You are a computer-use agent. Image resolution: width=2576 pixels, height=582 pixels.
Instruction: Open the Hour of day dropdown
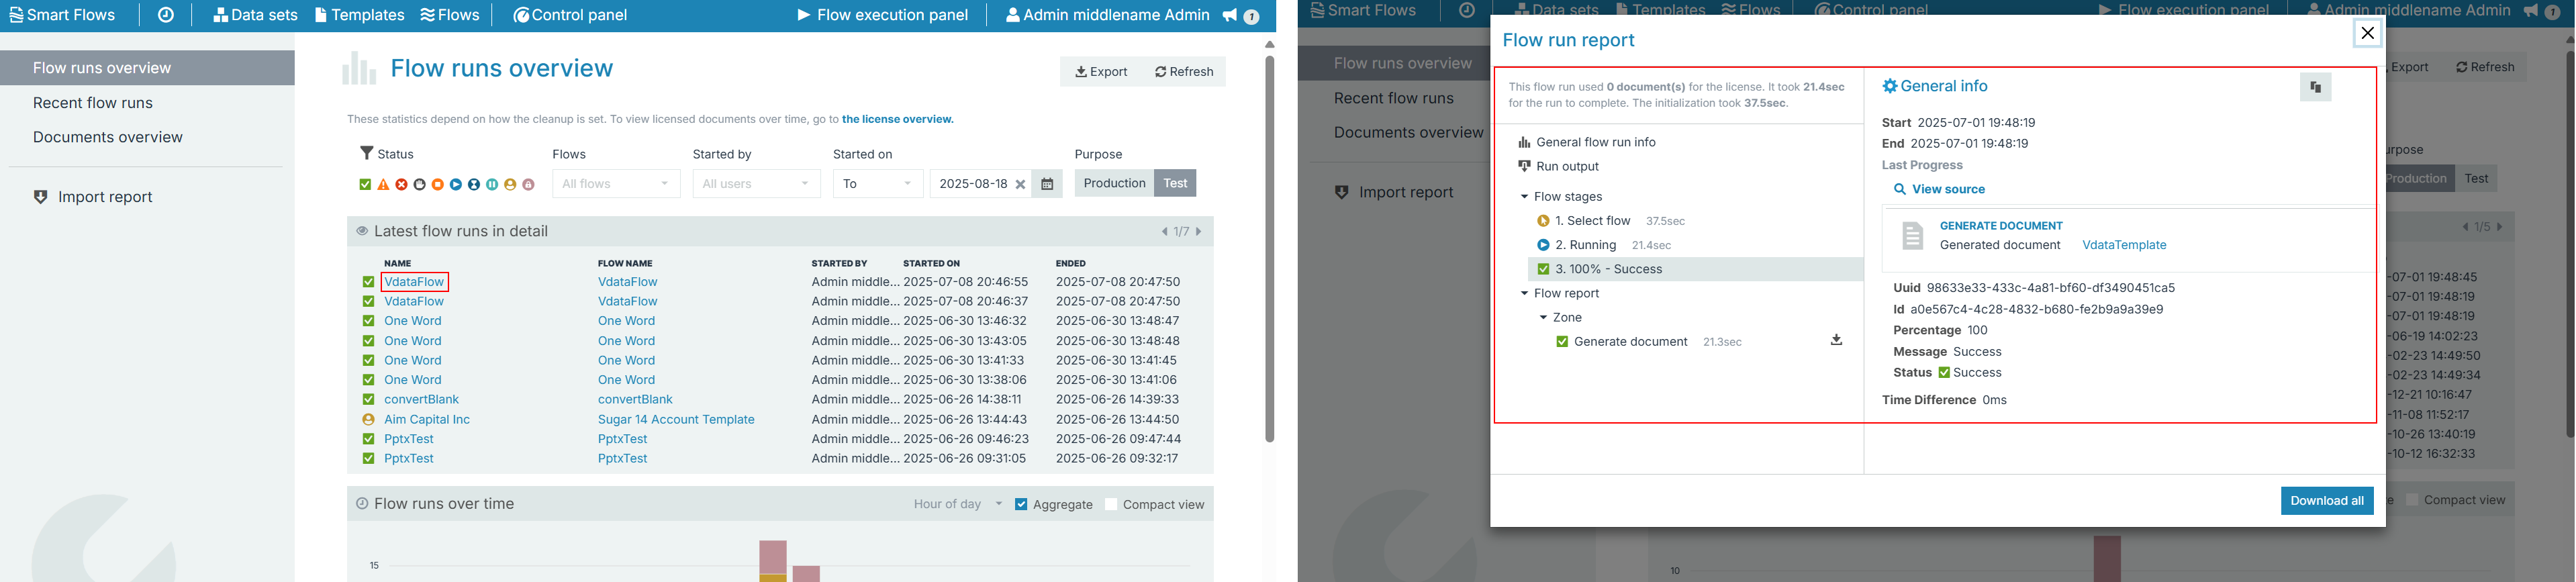point(957,504)
